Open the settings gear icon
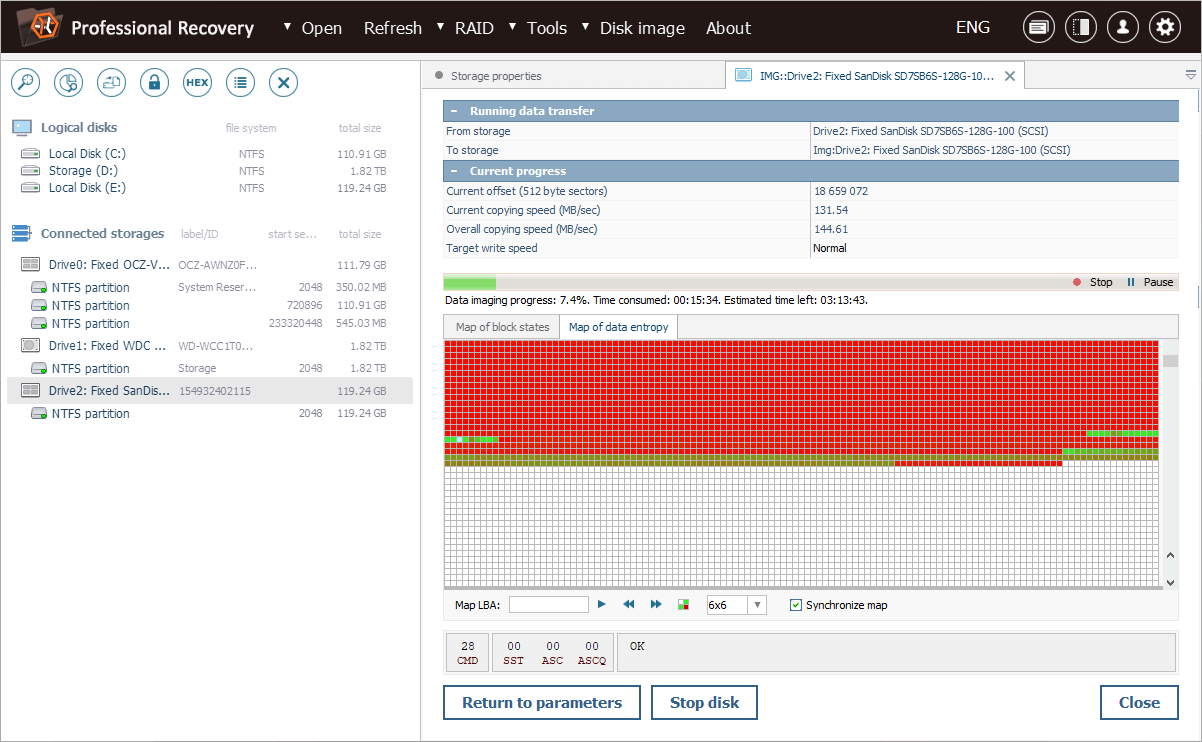 [1164, 28]
